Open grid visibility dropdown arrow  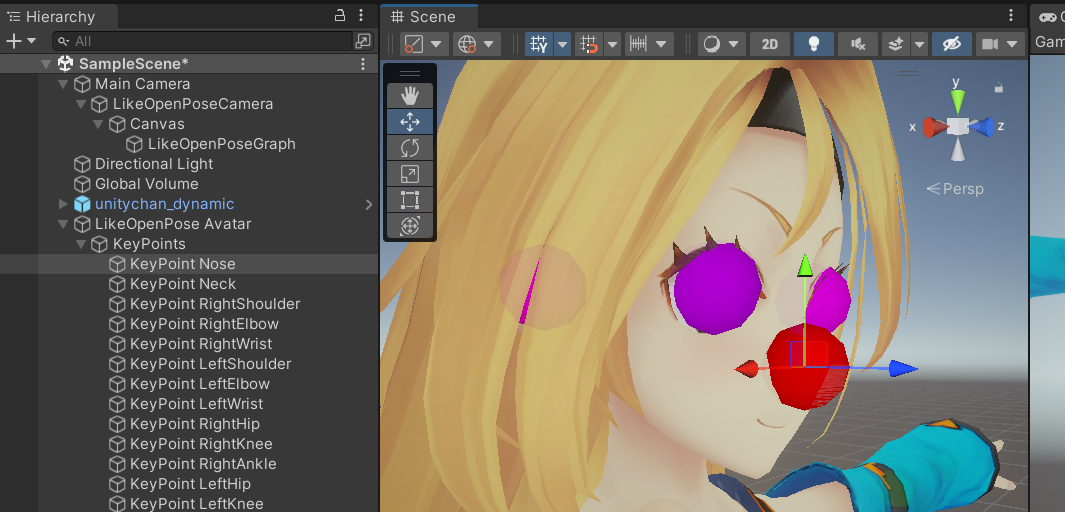563,44
